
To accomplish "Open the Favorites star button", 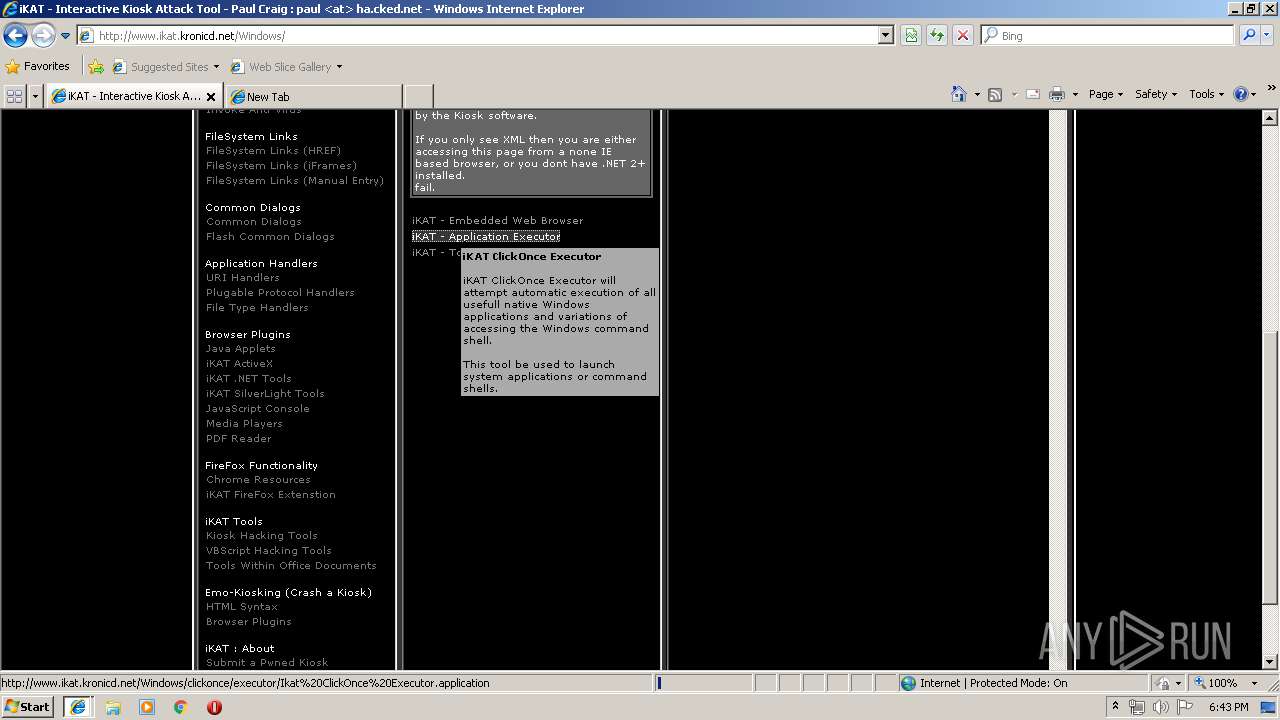I will tap(38, 66).
